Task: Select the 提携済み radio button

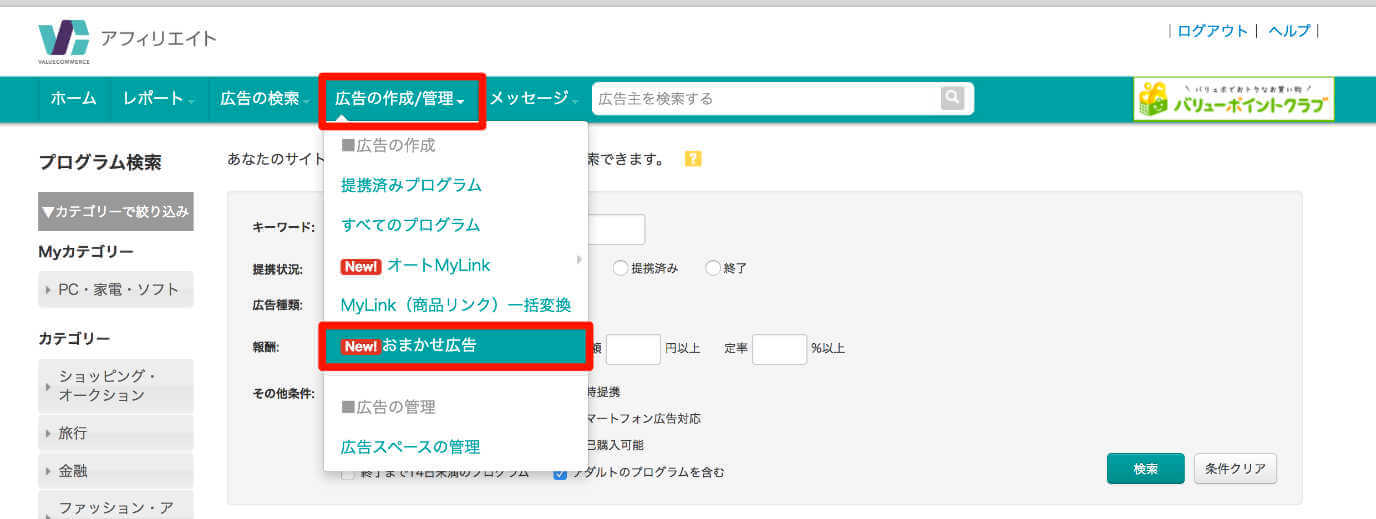Action: (621, 267)
